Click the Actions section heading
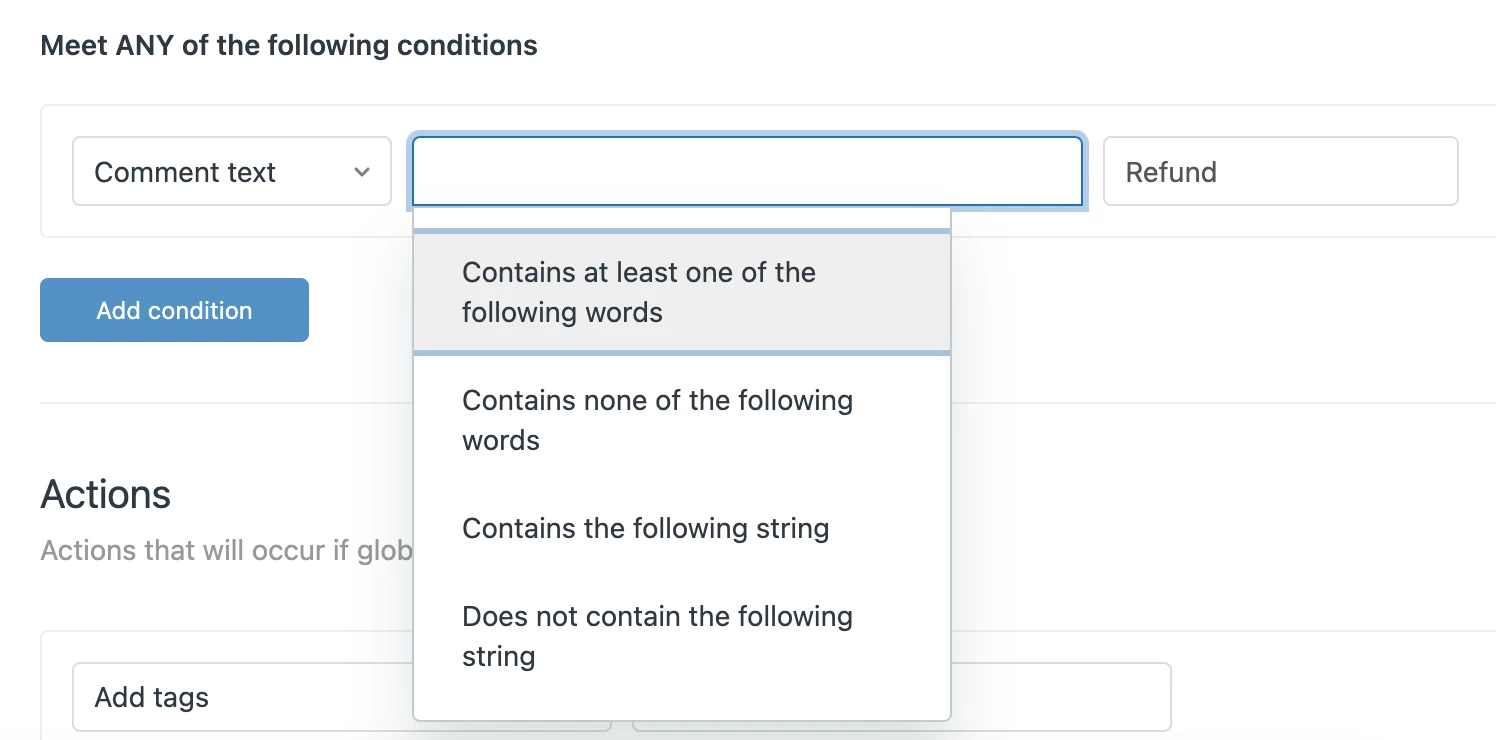 [x=105, y=495]
